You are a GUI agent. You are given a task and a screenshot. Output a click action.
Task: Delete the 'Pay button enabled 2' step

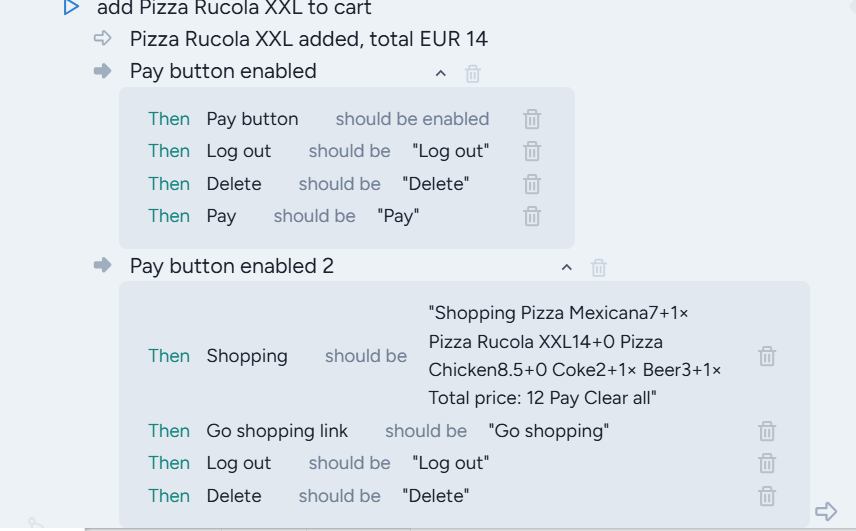point(599,268)
